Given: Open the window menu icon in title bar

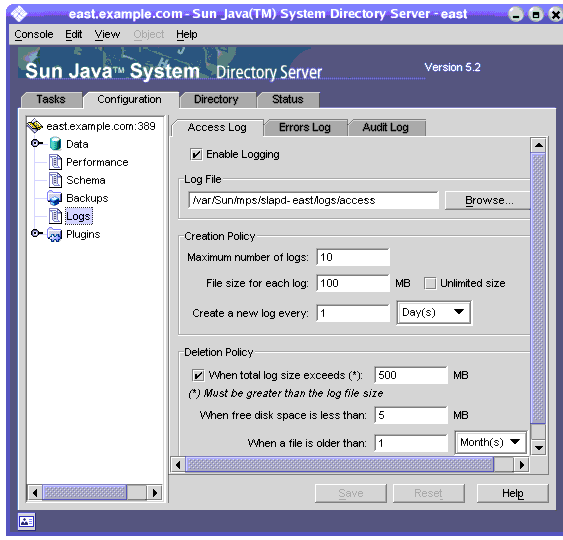Looking at the screenshot, I should (19, 14).
